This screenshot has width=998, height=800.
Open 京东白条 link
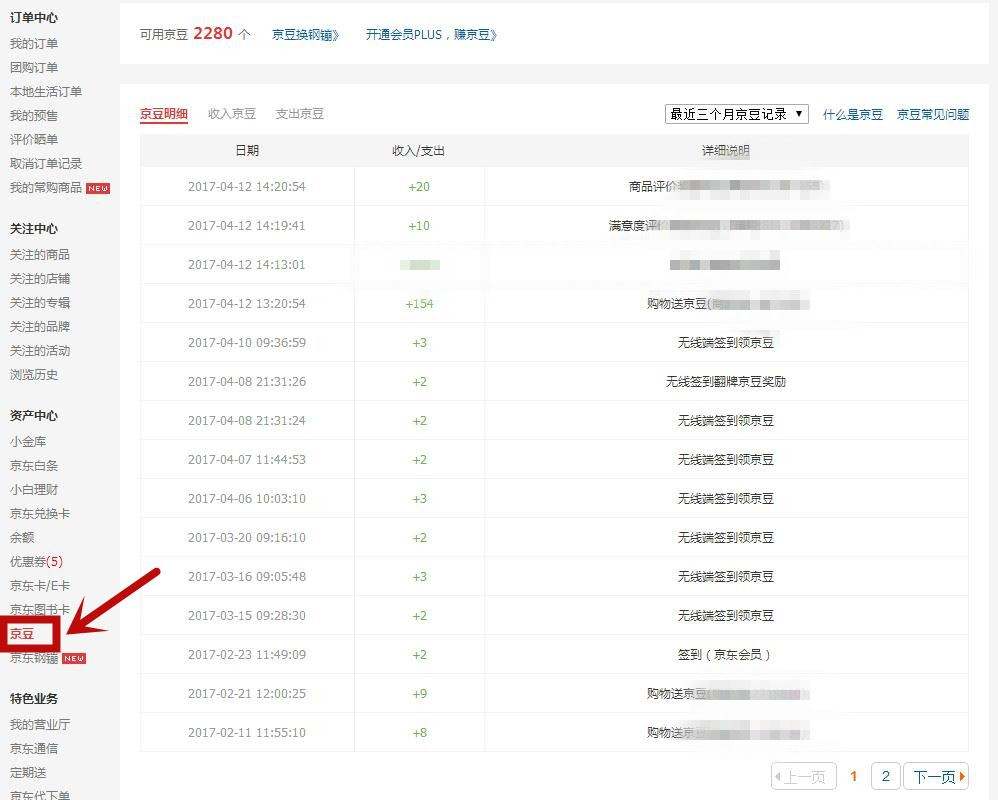click(34, 466)
